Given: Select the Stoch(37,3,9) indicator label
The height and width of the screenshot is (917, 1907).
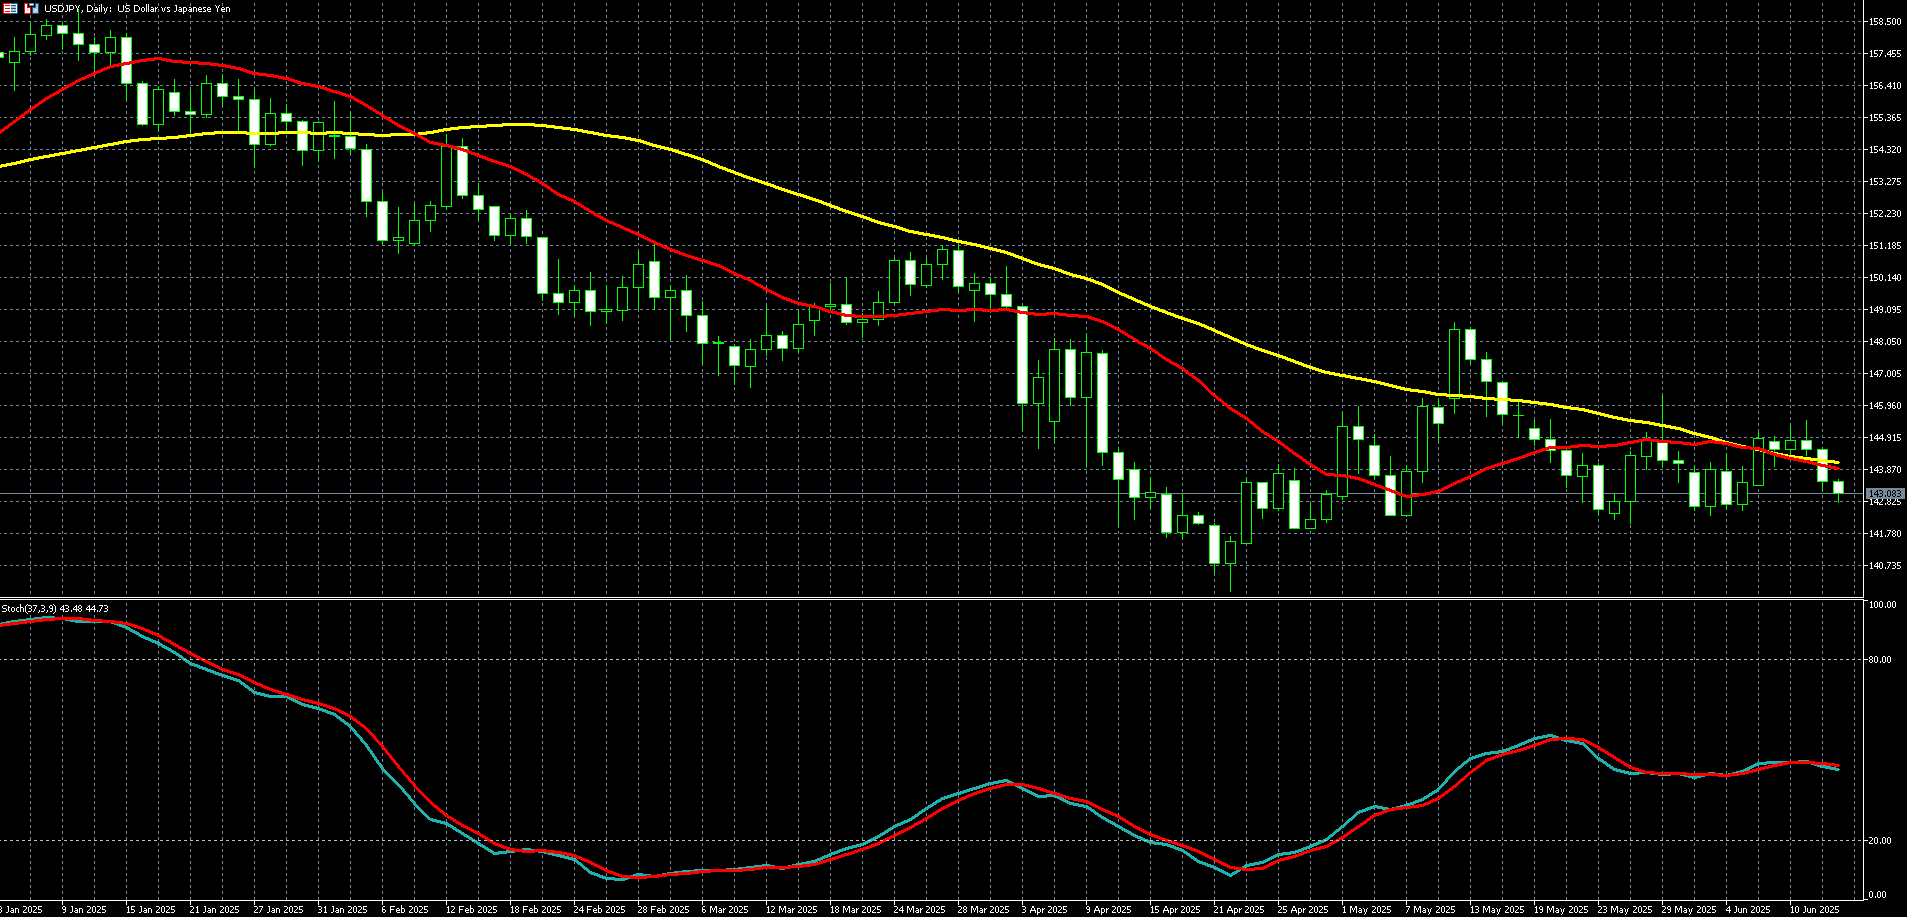Looking at the screenshot, I should (x=55, y=608).
